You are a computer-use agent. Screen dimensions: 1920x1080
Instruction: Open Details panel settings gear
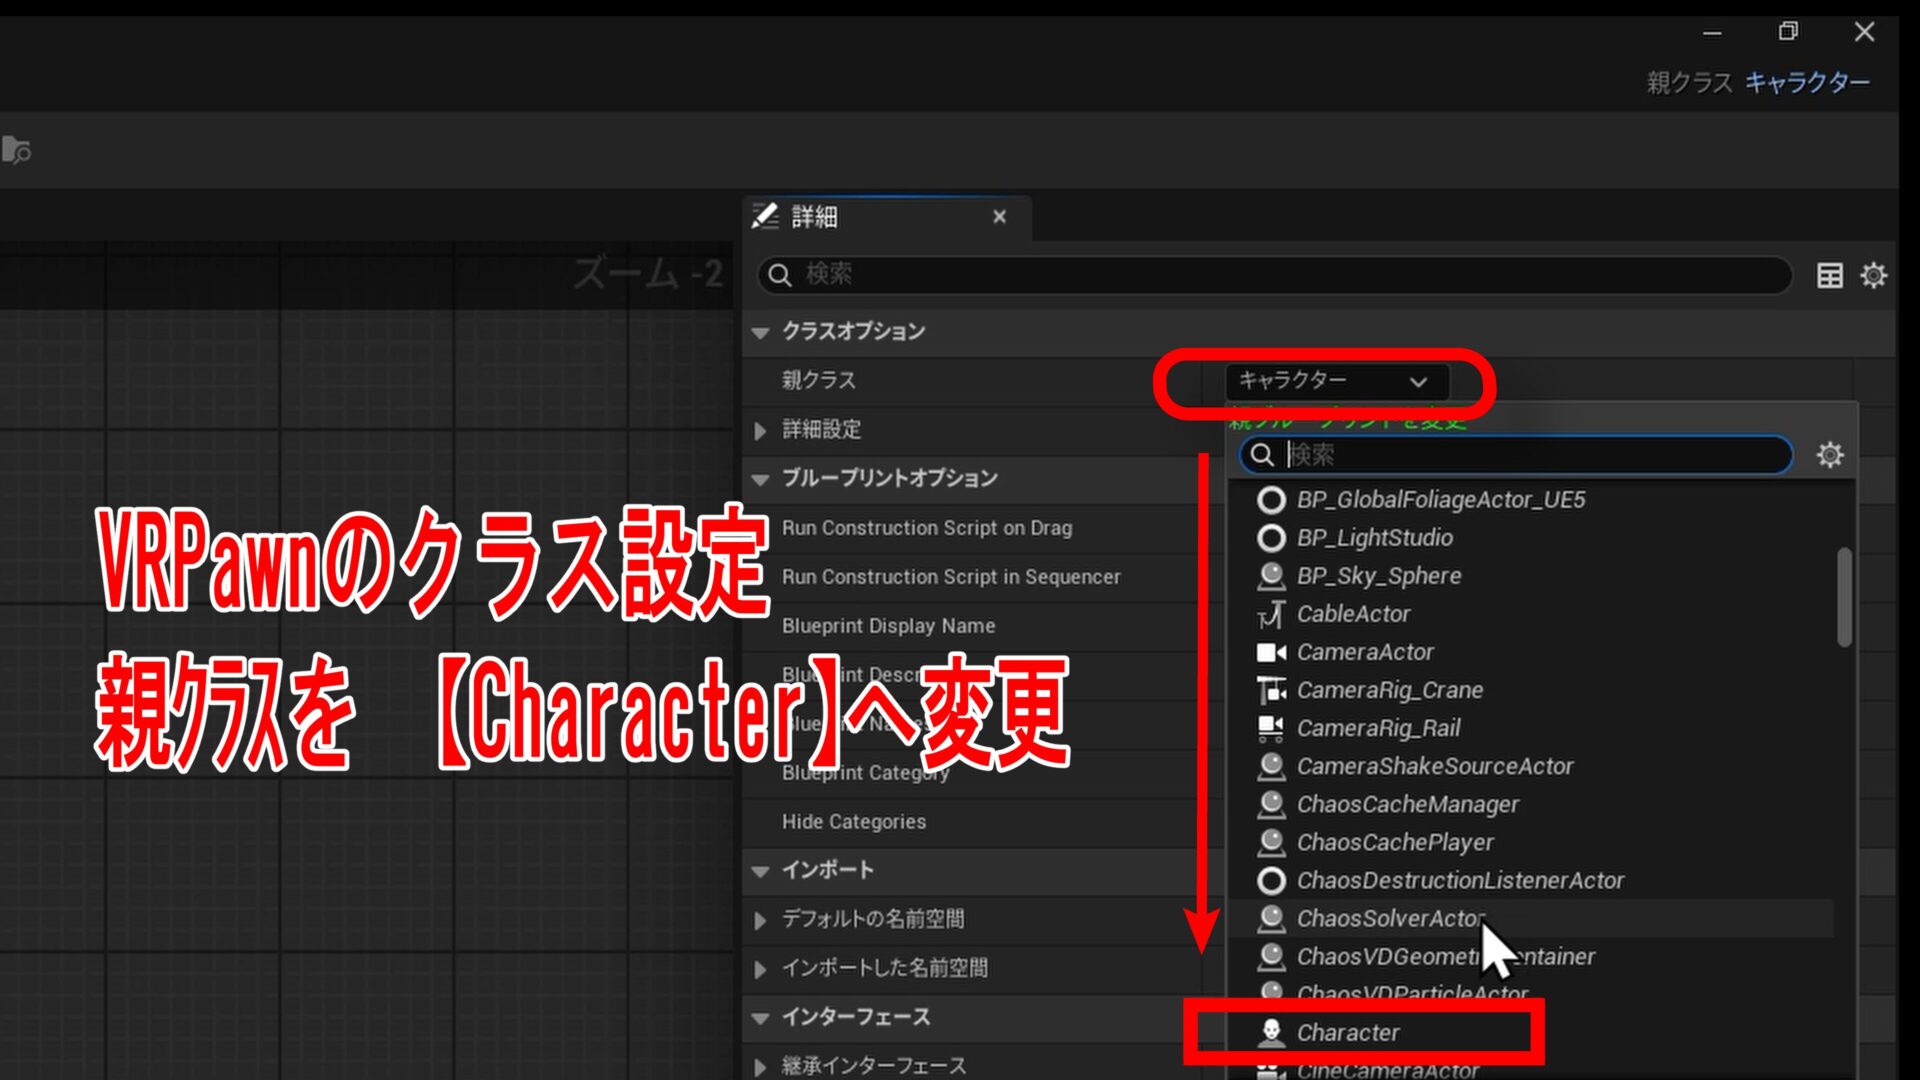click(1873, 275)
